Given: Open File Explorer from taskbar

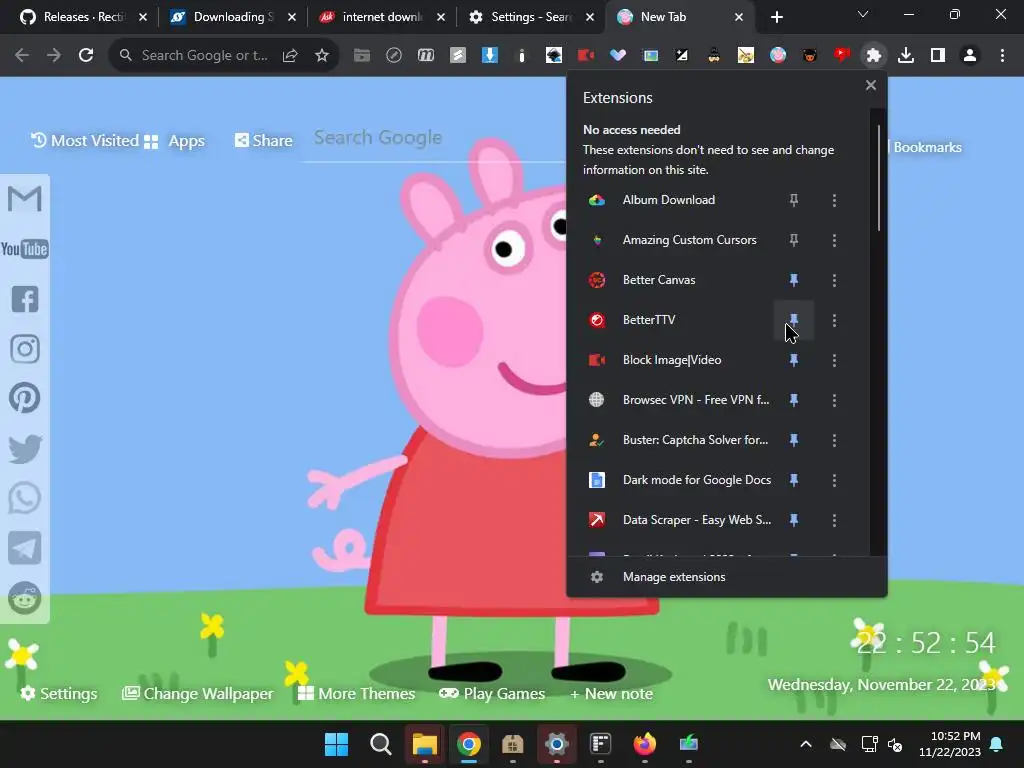Looking at the screenshot, I should point(424,744).
